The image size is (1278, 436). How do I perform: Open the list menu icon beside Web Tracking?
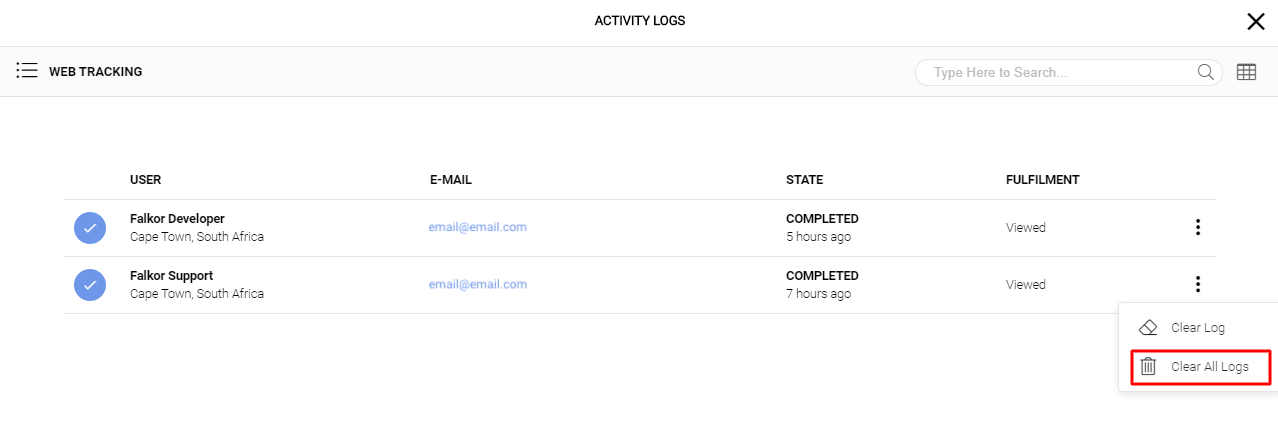[27, 71]
